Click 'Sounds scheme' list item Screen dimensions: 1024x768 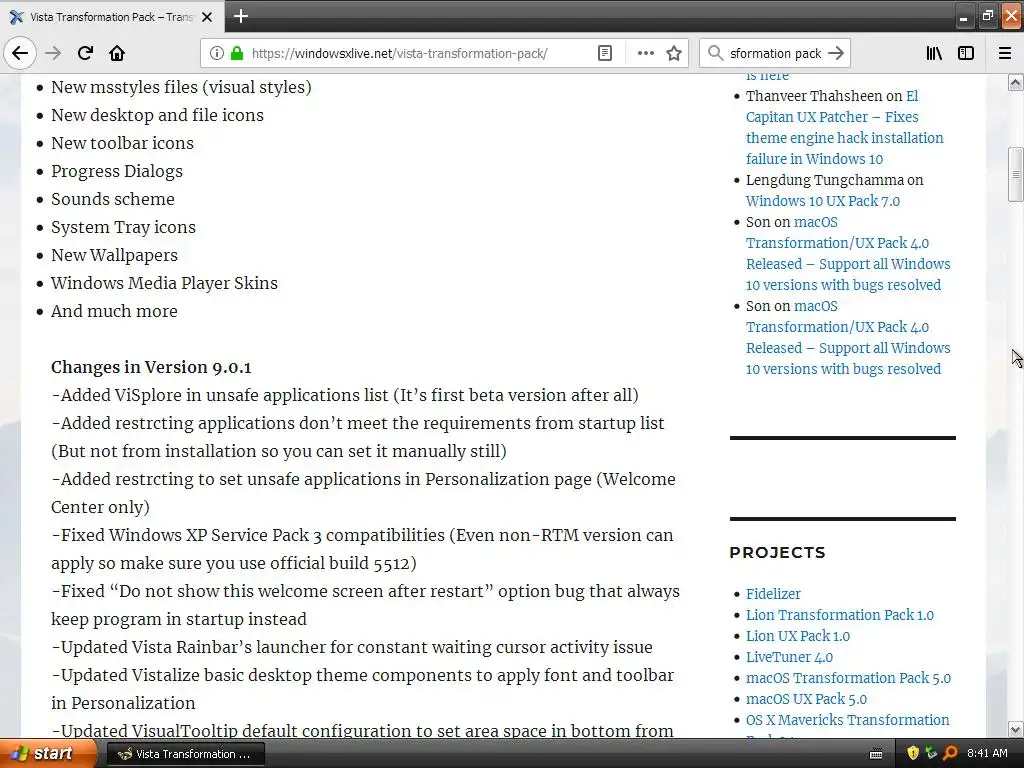pyautogui.click(x=112, y=199)
